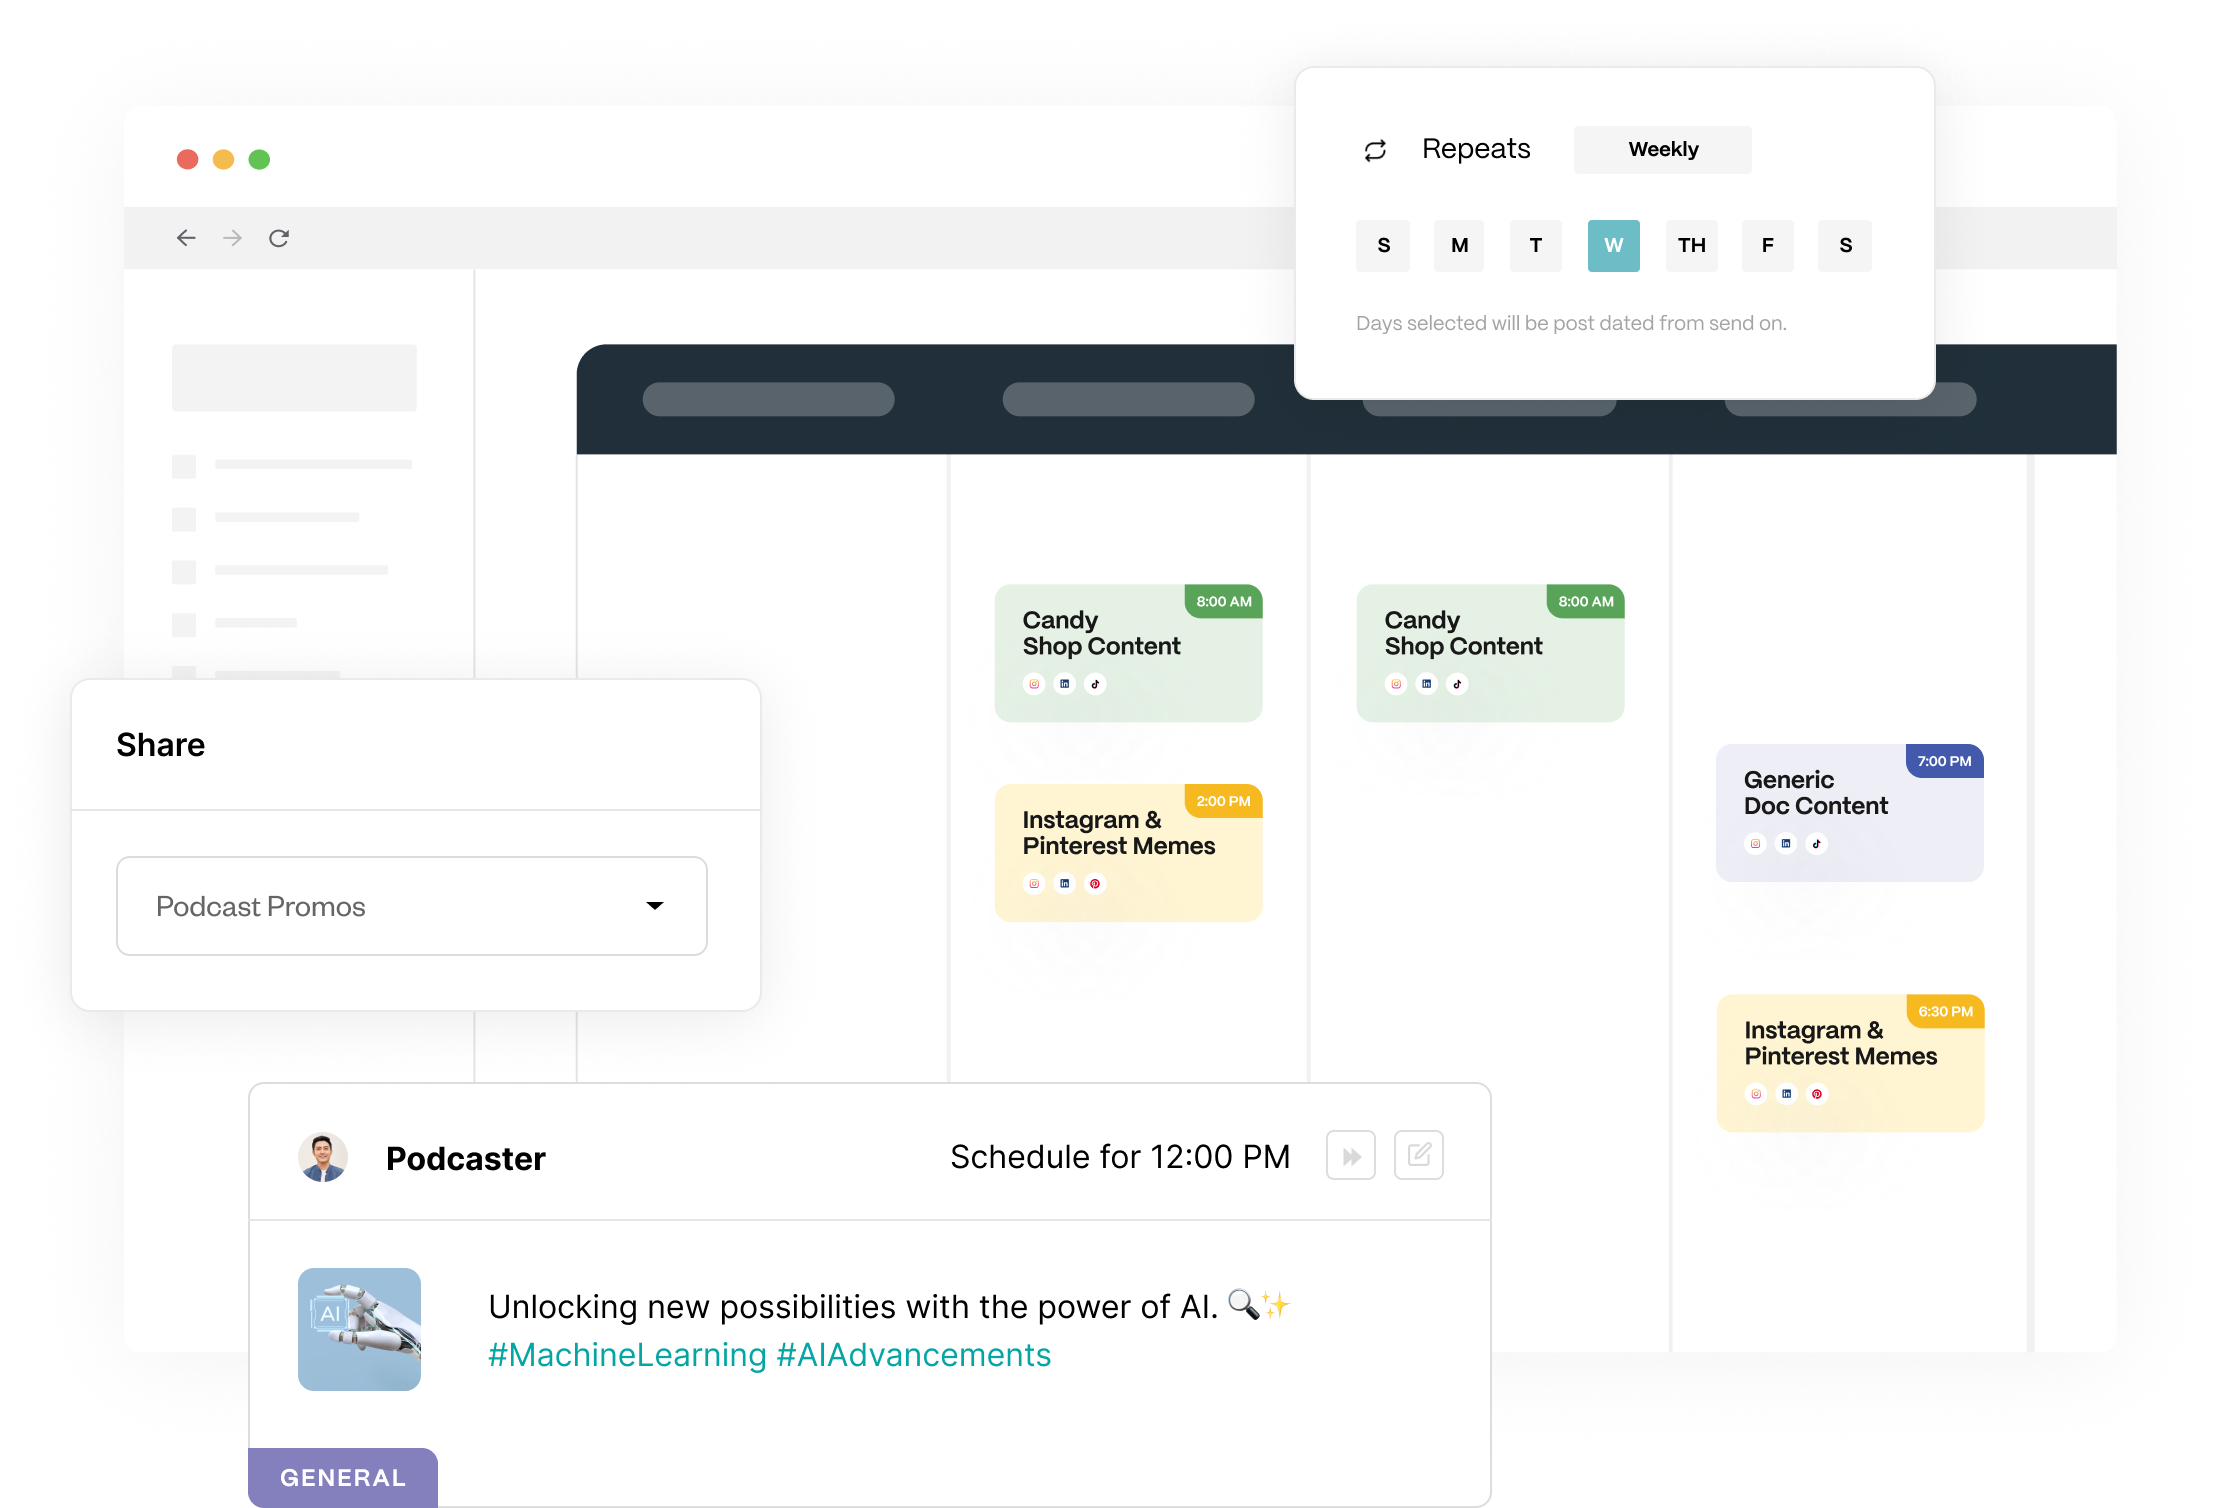This screenshot has height=1508, width=2229.
Task: Toggle Thursday repeat day button
Action: 1691,246
